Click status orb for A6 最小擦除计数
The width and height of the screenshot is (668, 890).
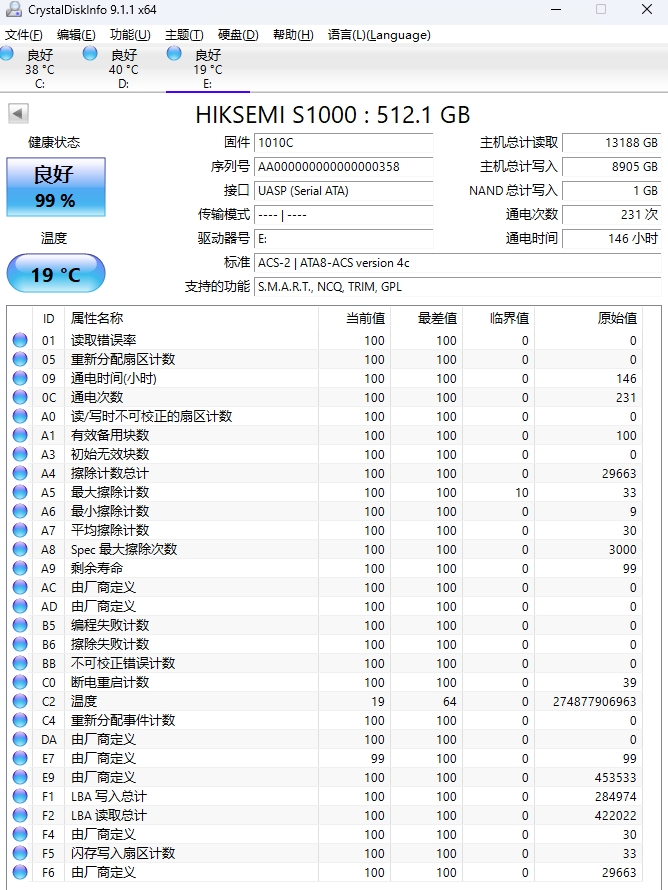coord(20,511)
